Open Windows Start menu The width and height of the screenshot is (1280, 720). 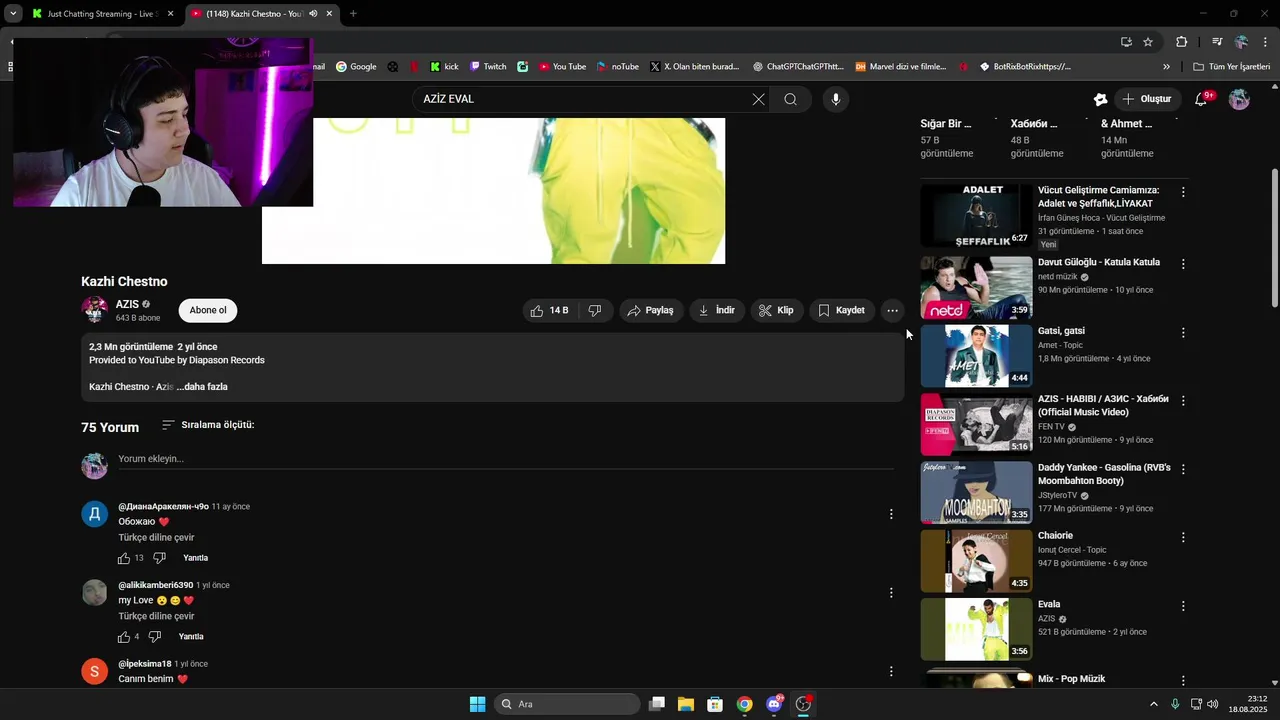(477, 704)
